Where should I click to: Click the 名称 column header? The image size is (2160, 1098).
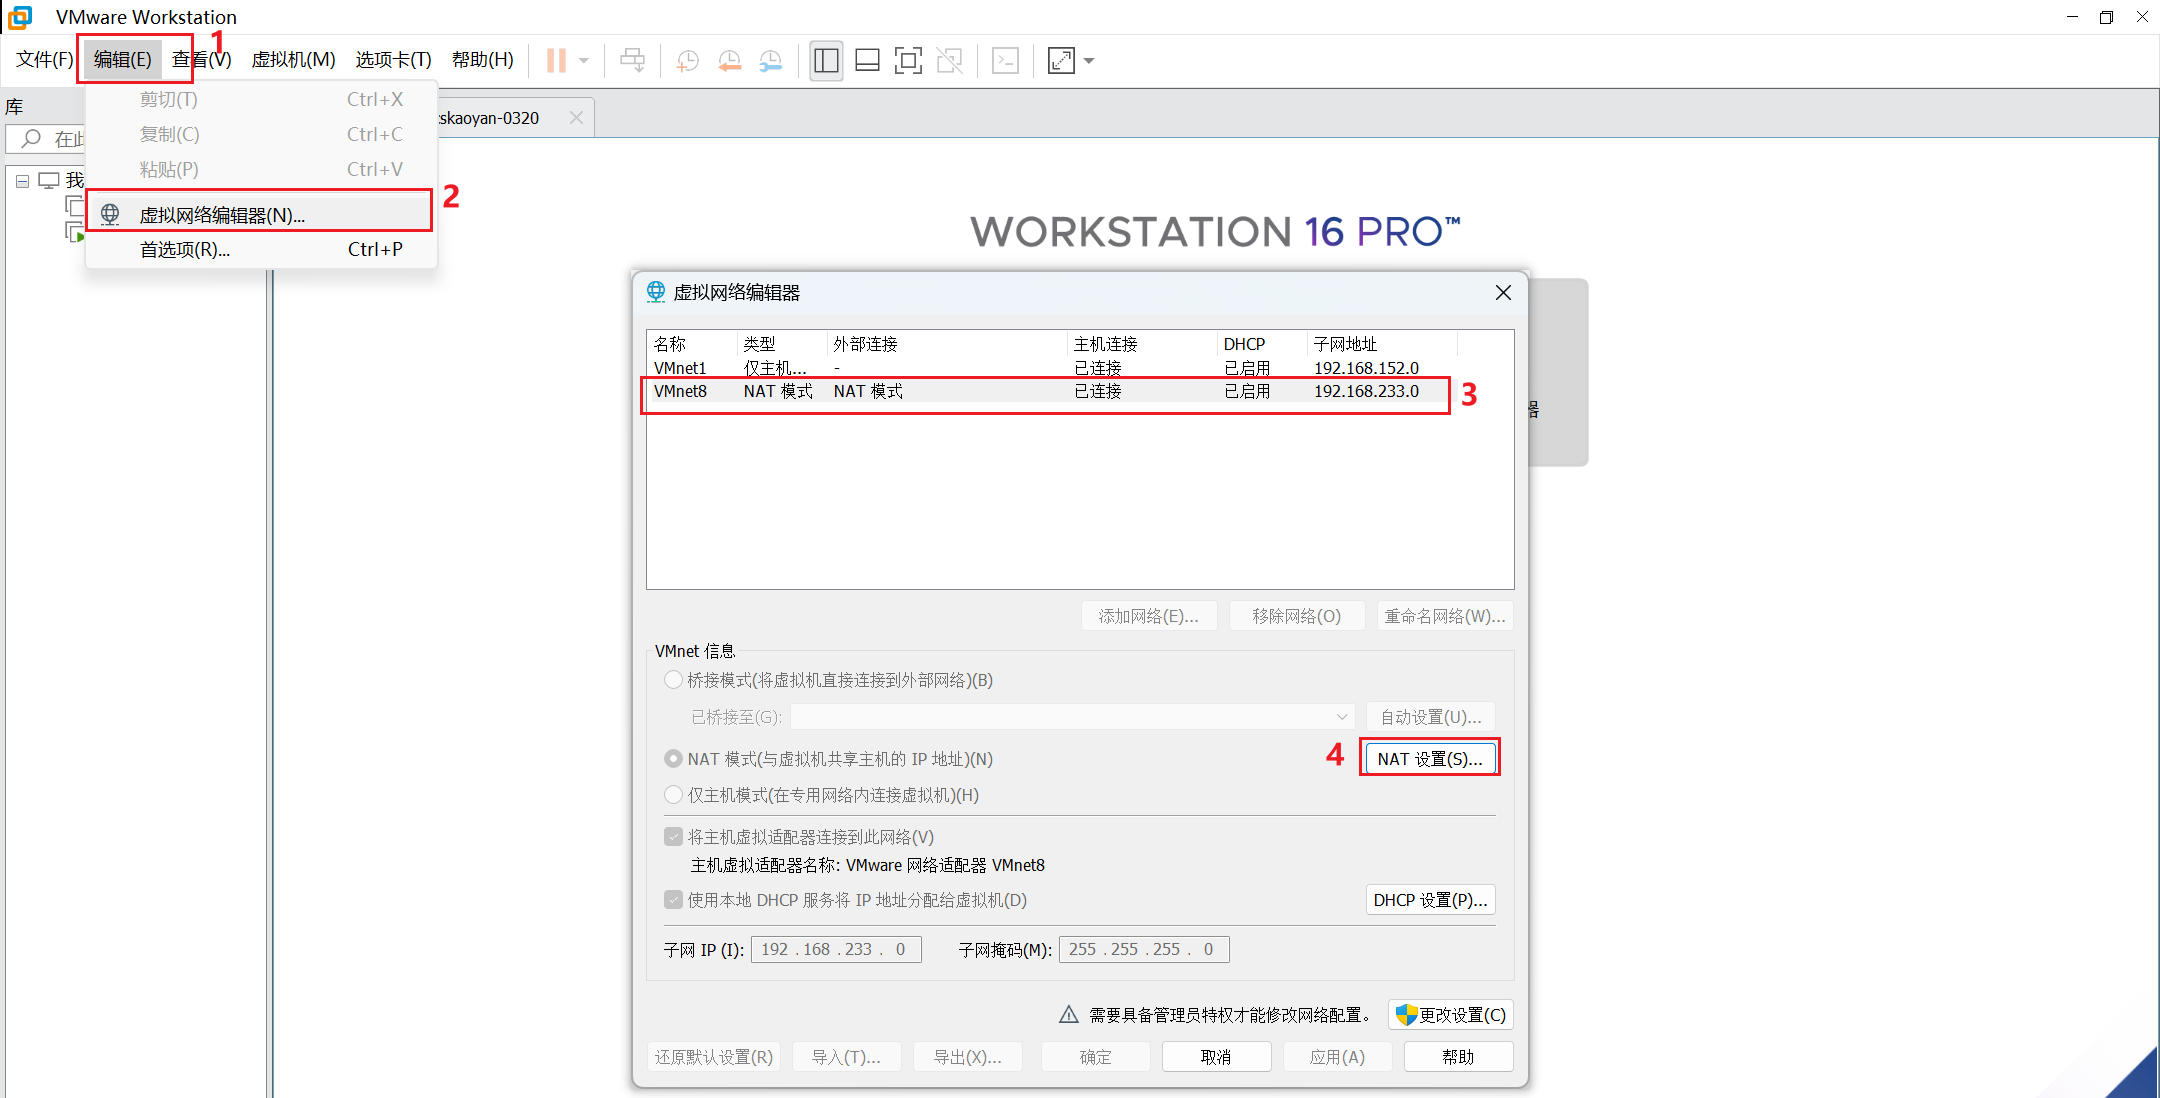(692, 344)
